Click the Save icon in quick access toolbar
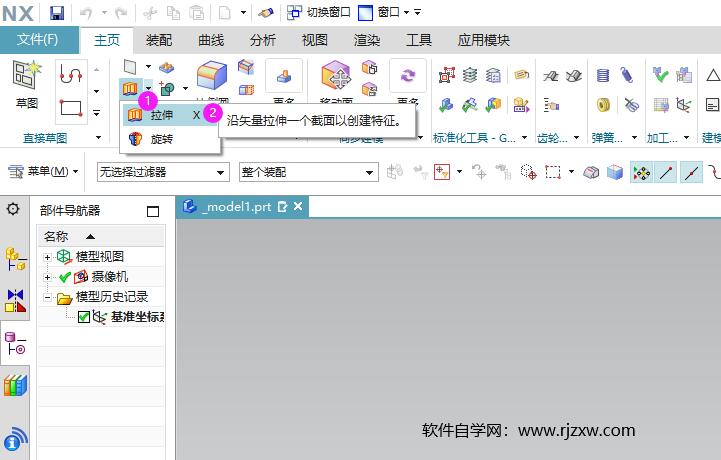This screenshot has width=721, height=460. click(57, 13)
